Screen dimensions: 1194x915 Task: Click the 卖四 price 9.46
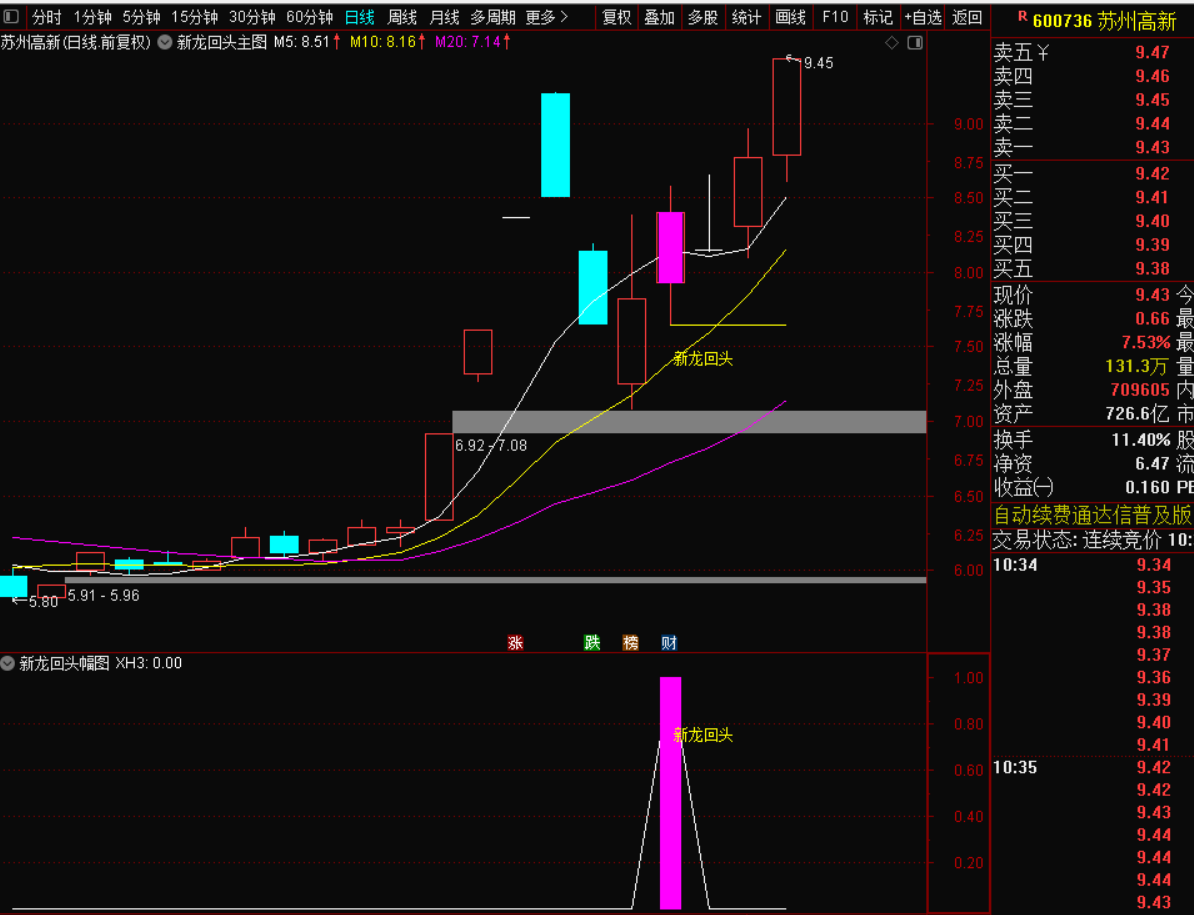tap(1152, 76)
